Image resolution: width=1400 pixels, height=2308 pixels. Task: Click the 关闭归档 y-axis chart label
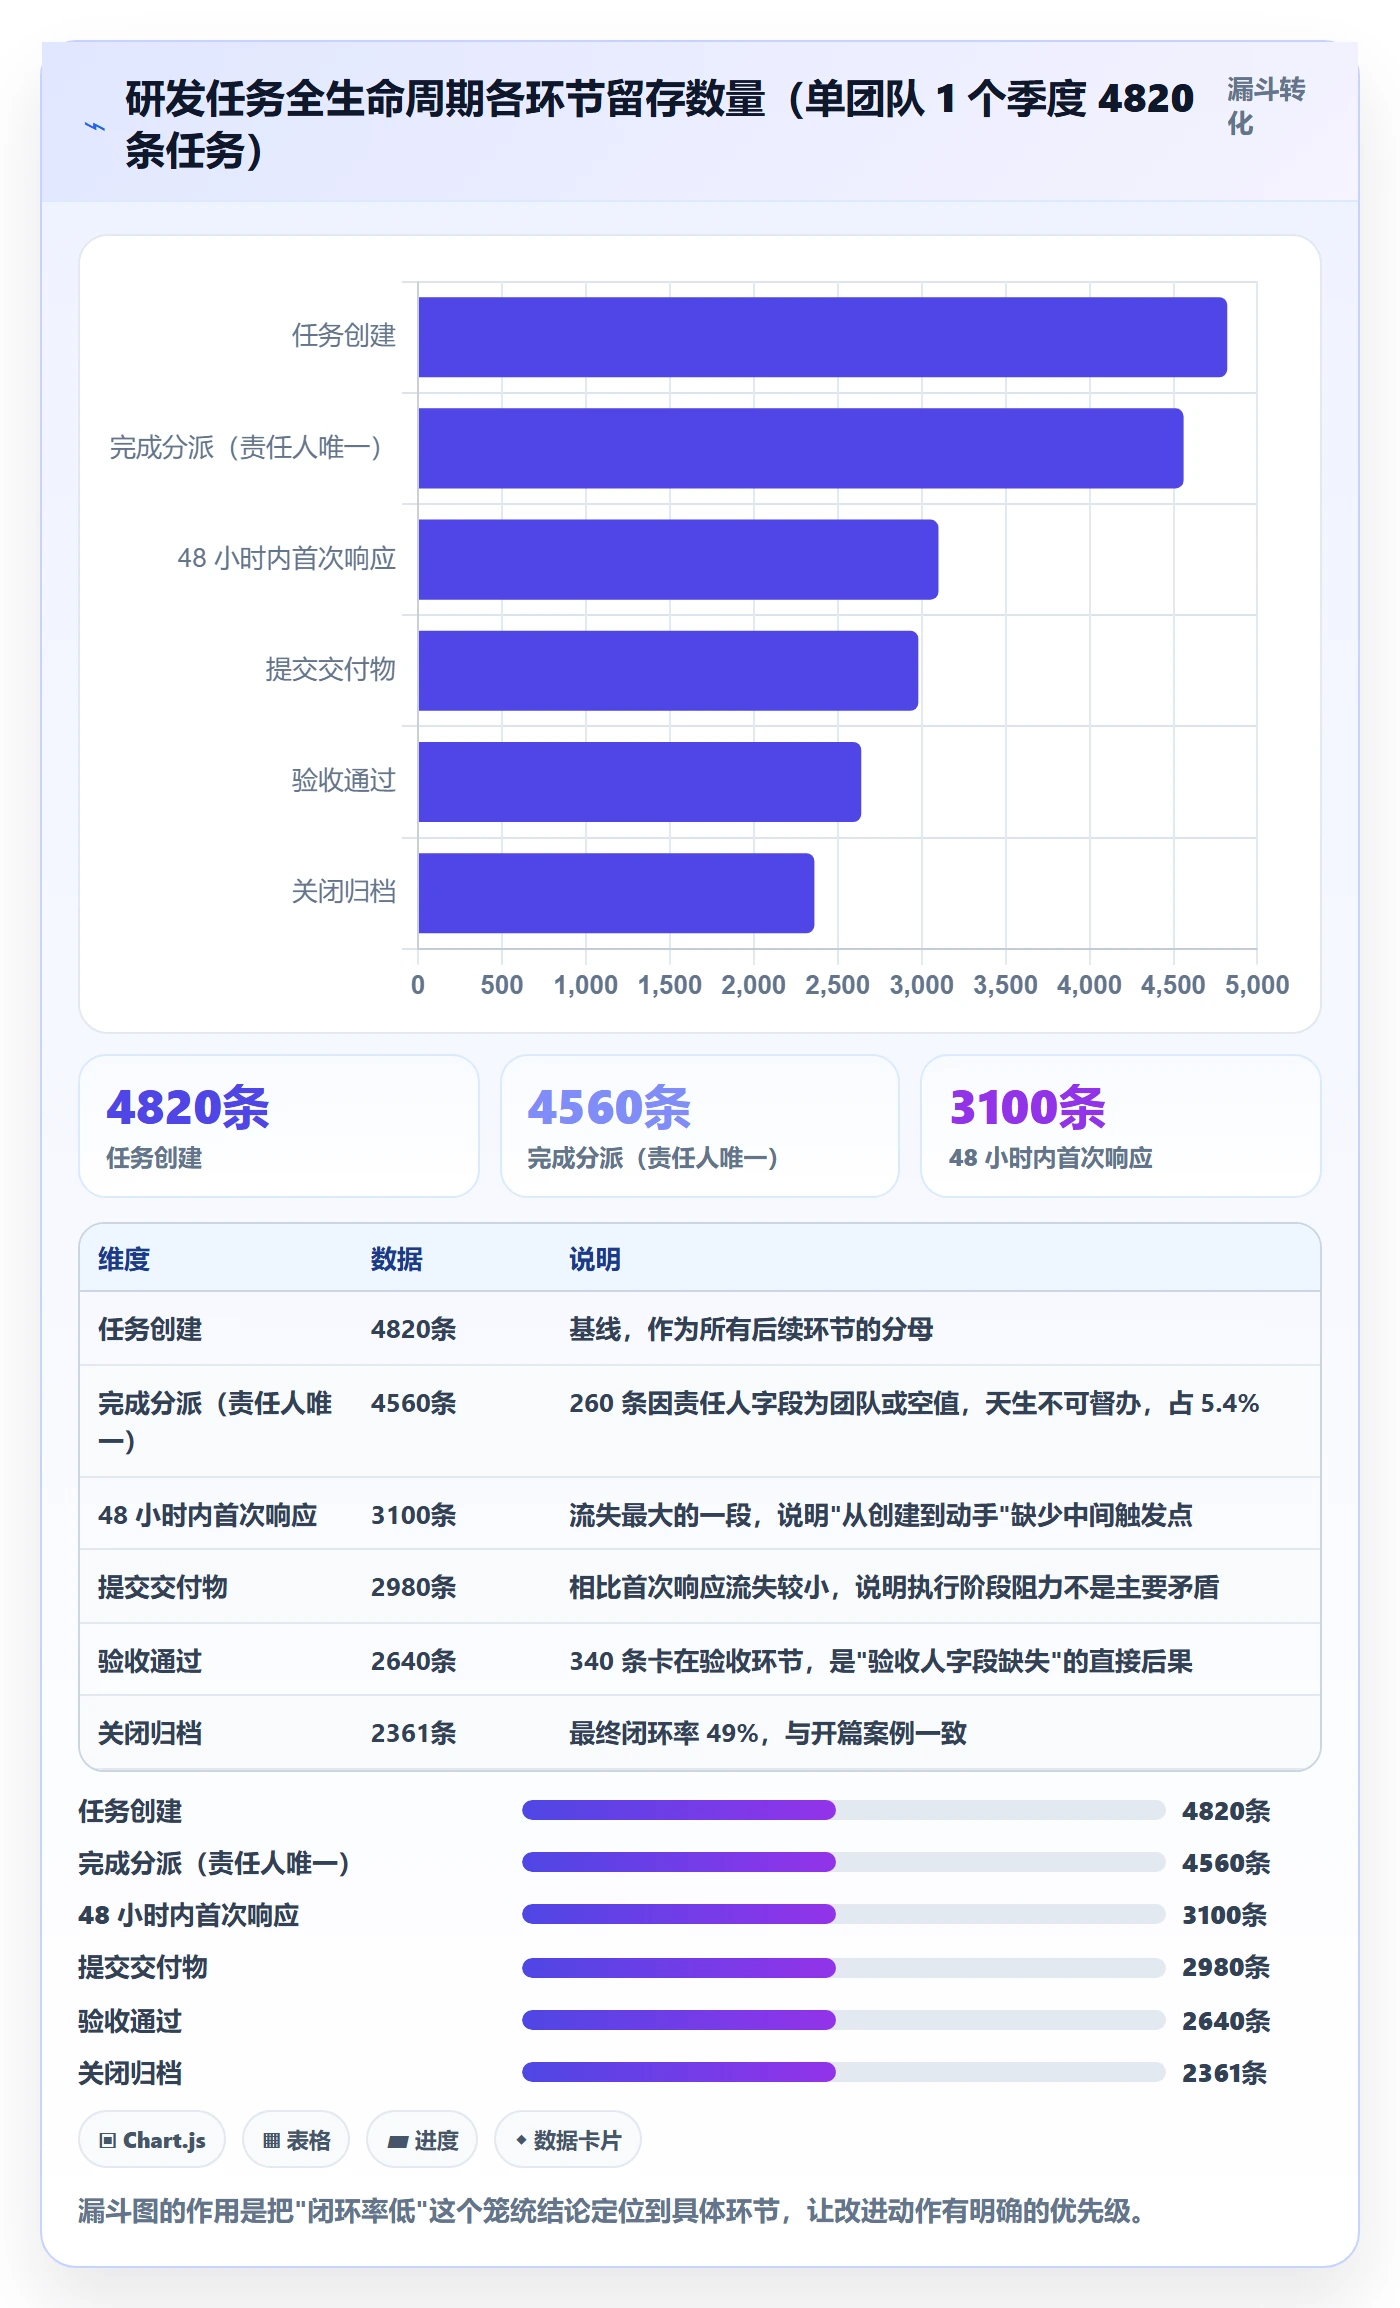pyautogui.click(x=343, y=892)
